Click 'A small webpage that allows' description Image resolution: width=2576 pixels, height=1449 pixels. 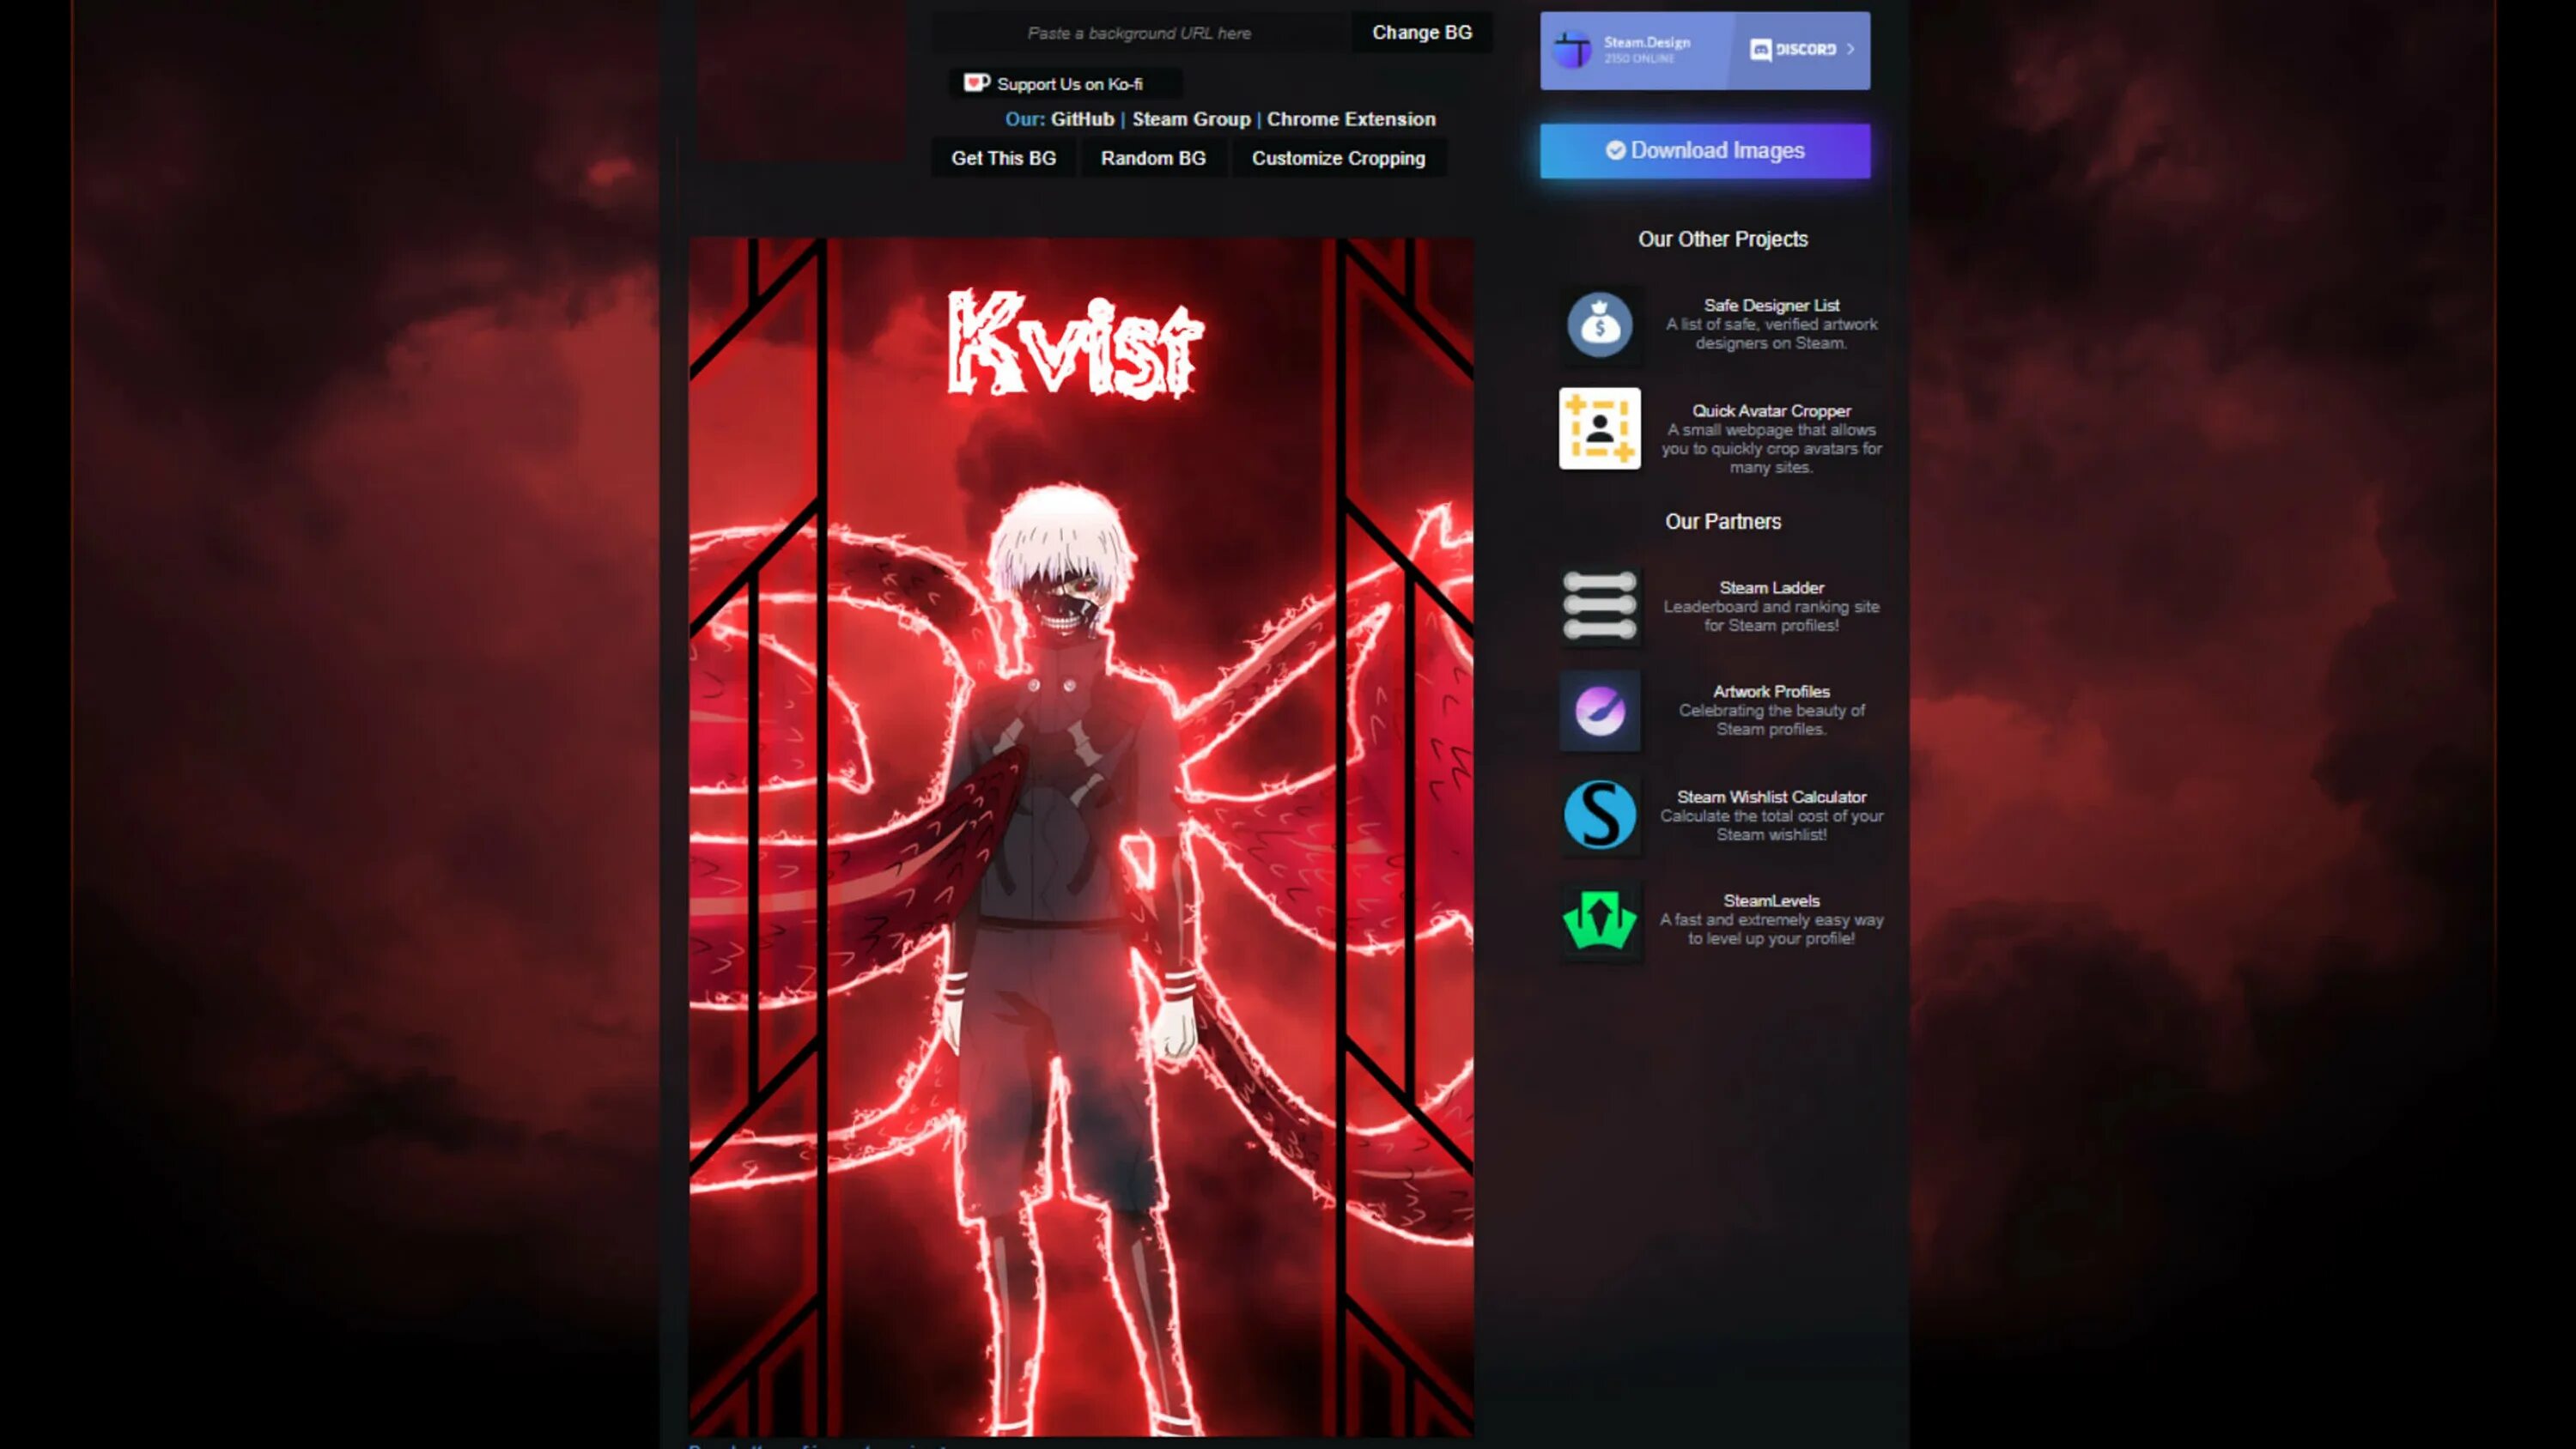click(1771, 449)
